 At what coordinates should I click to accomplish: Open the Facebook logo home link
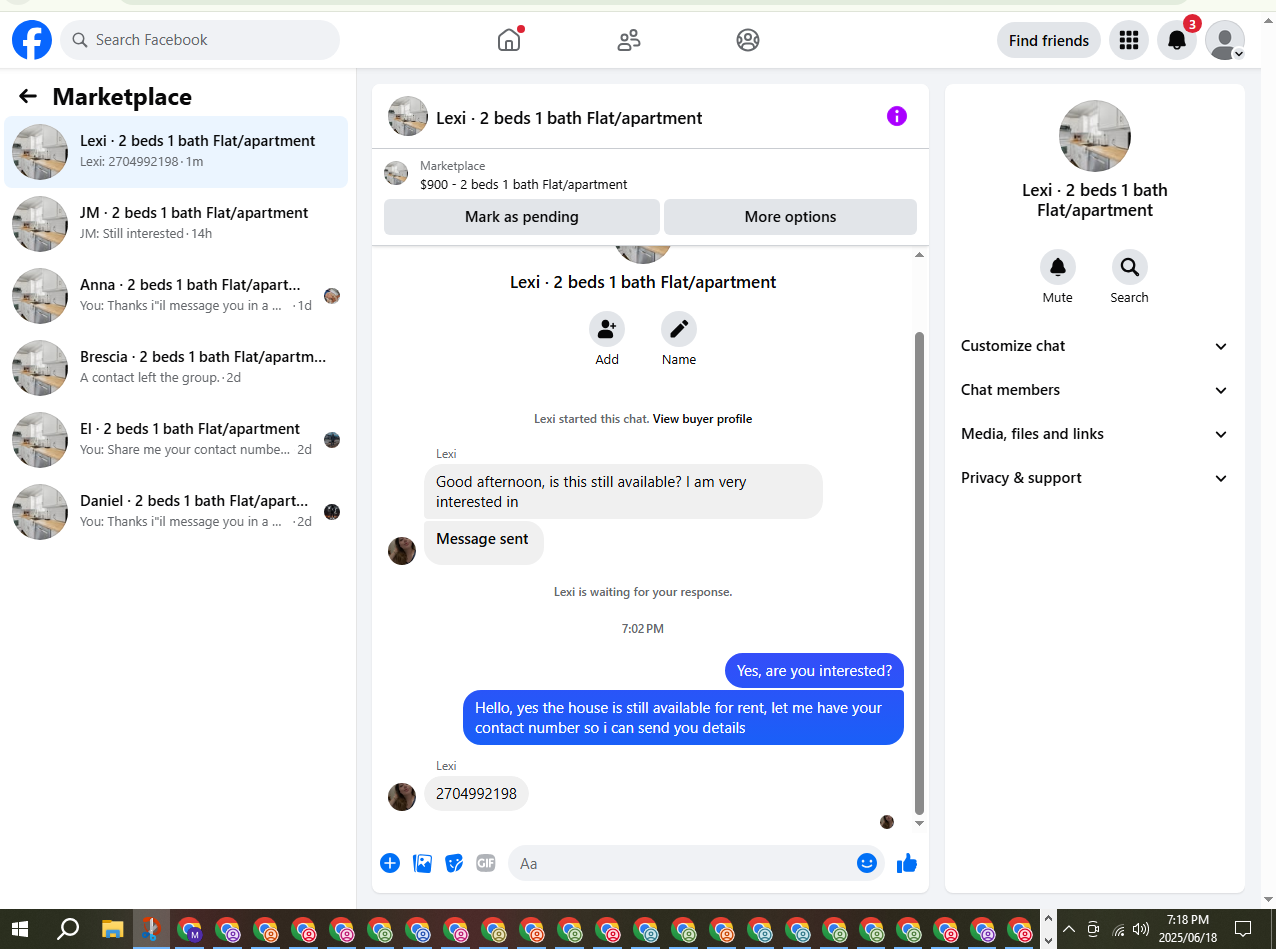pos(32,40)
